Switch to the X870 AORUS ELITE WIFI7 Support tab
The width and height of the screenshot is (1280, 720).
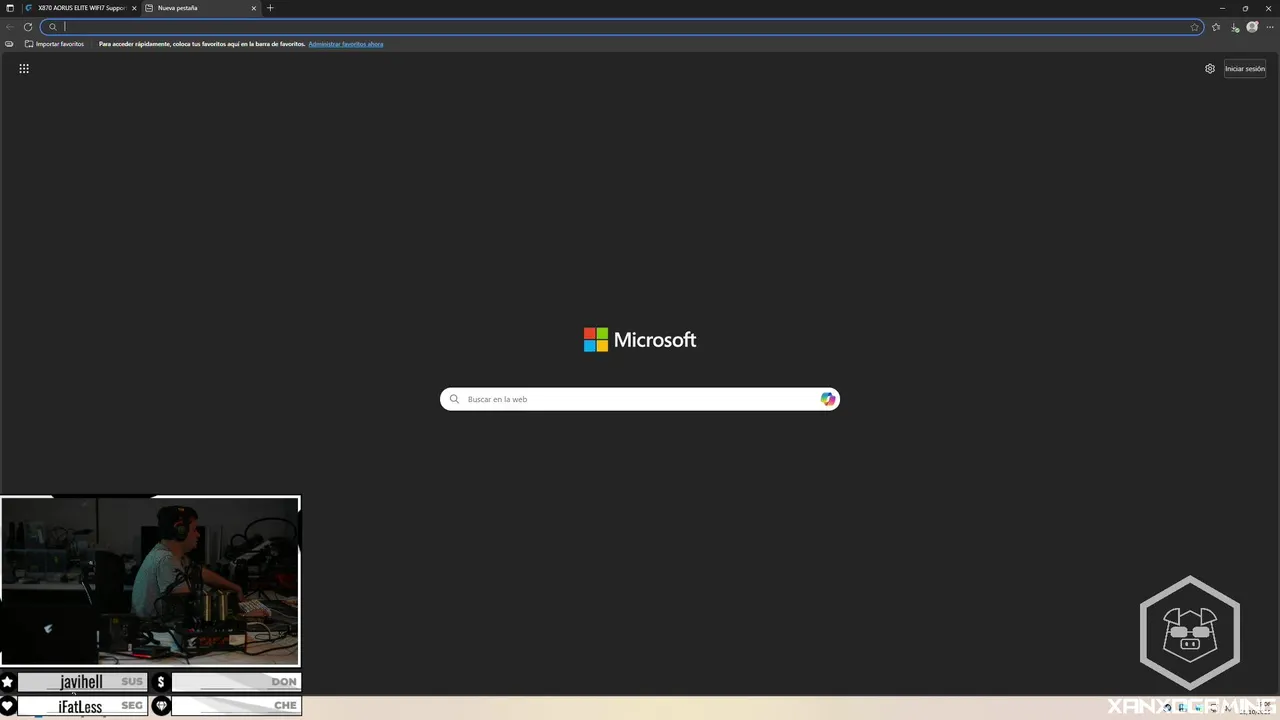[80, 8]
